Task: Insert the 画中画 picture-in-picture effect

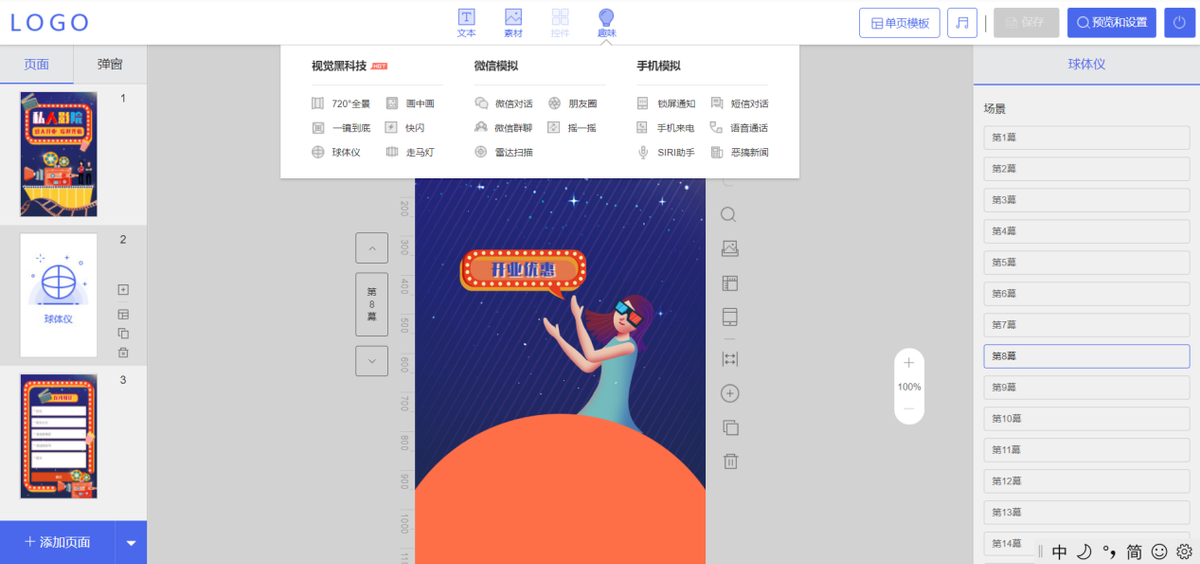Action: pos(410,103)
